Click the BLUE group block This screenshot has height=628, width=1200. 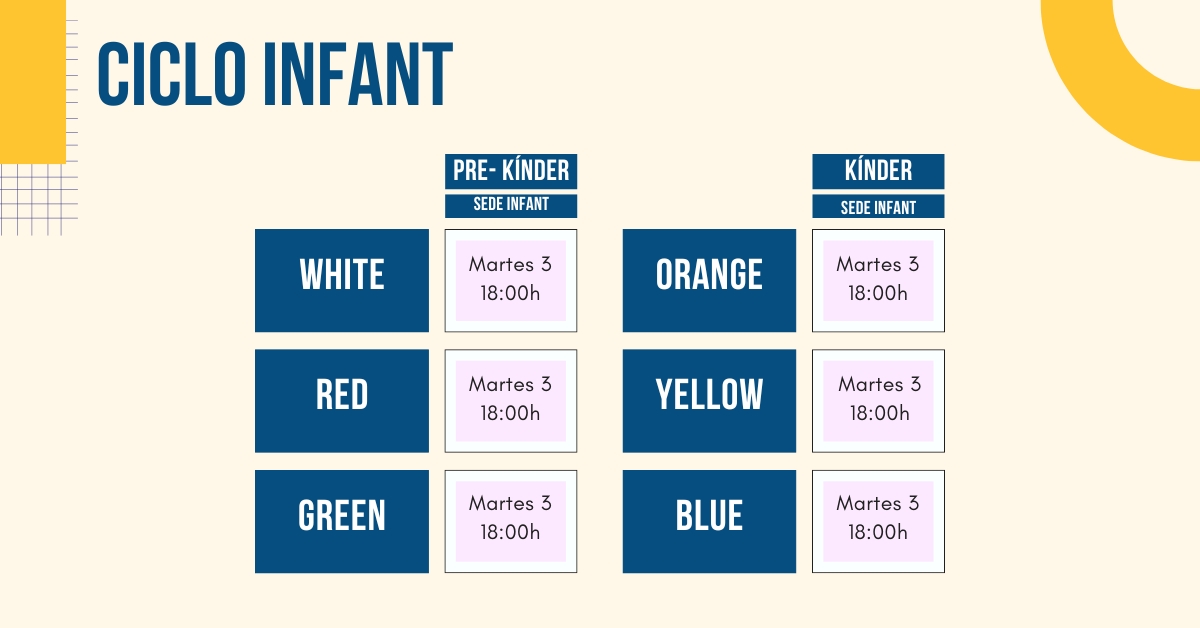pyautogui.click(x=709, y=521)
